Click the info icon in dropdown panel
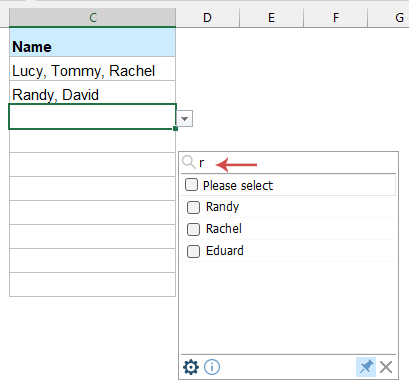Screen dimensions: 409x391 coord(212,367)
